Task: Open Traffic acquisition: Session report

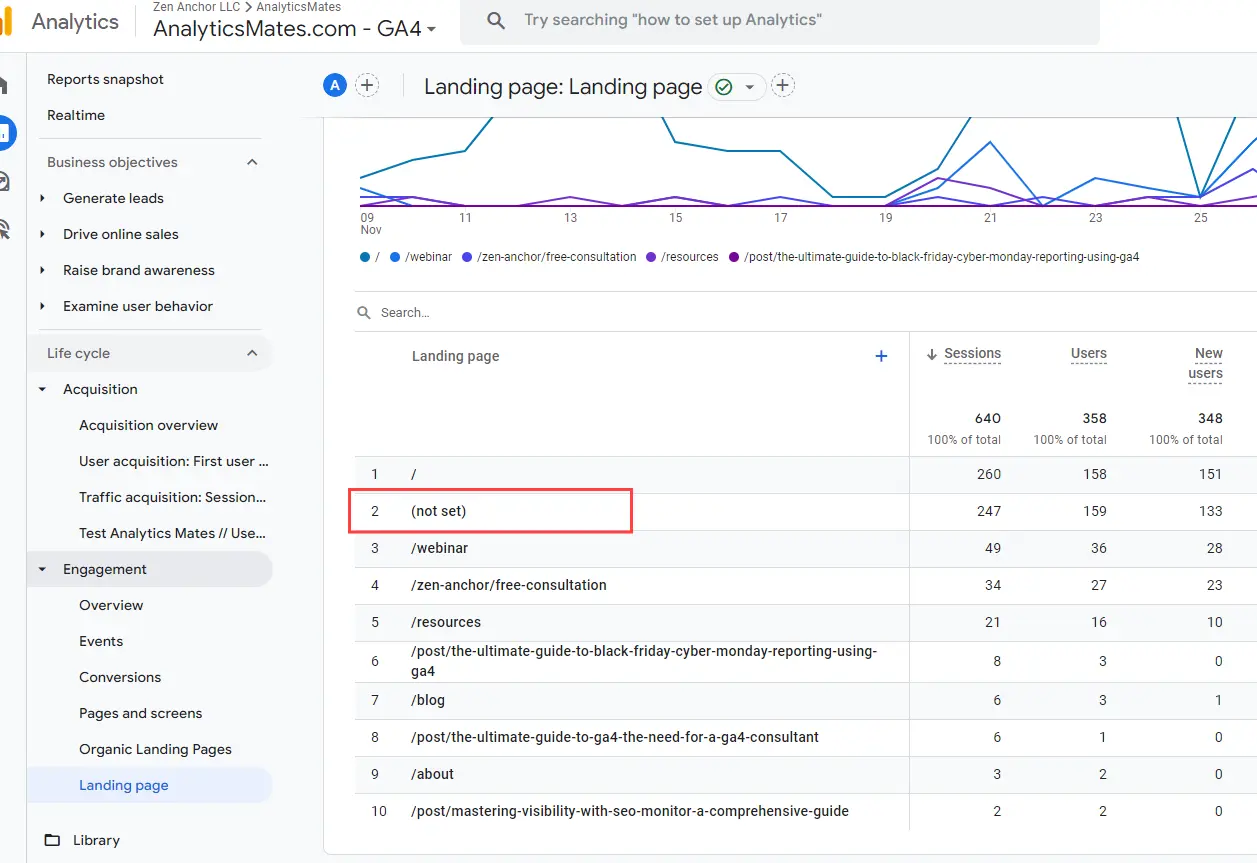Action: [x=173, y=497]
